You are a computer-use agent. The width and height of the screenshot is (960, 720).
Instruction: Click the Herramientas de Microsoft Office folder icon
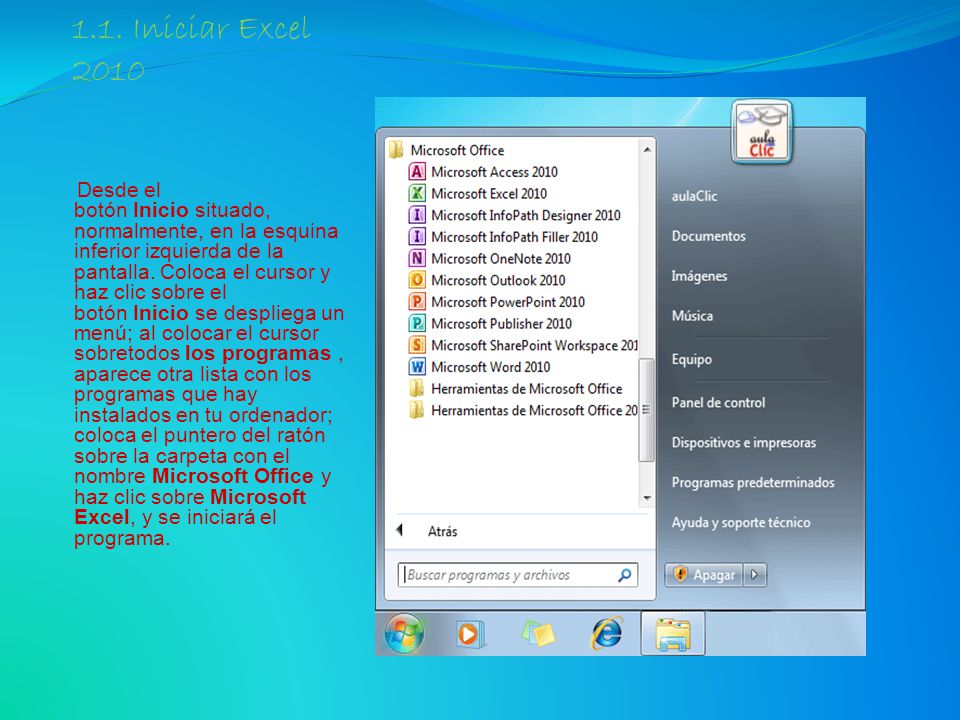pos(416,389)
